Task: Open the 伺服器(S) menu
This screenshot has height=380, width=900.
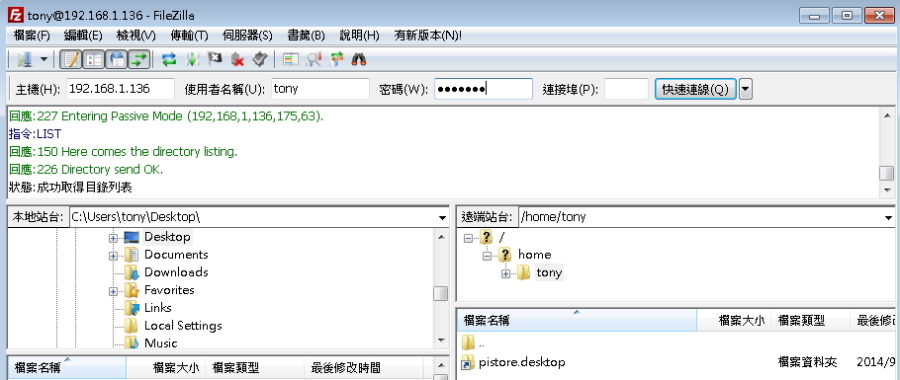Action: click(247, 36)
